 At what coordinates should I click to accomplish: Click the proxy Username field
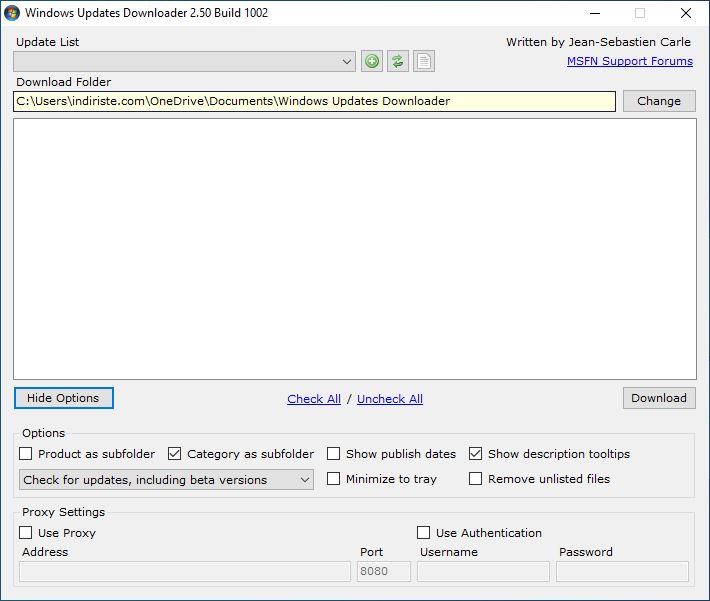tap(483, 572)
